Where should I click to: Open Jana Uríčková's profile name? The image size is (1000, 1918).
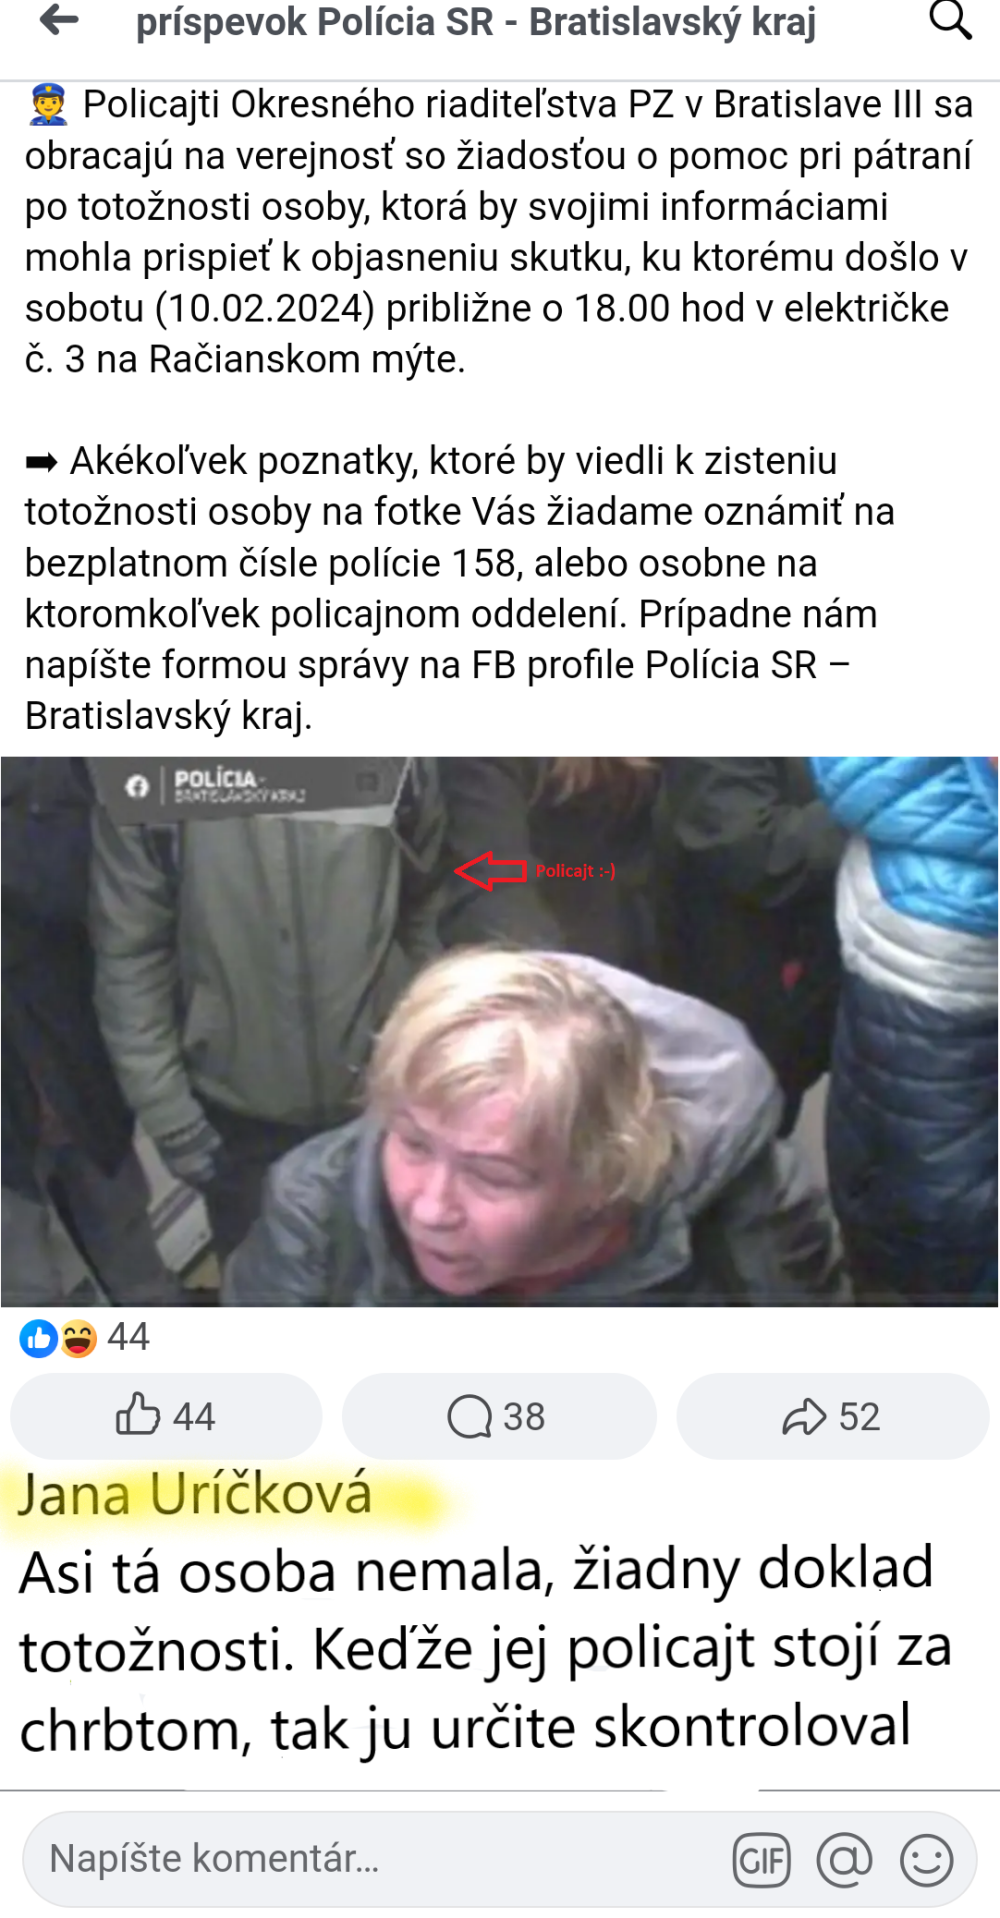pos(195,1495)
